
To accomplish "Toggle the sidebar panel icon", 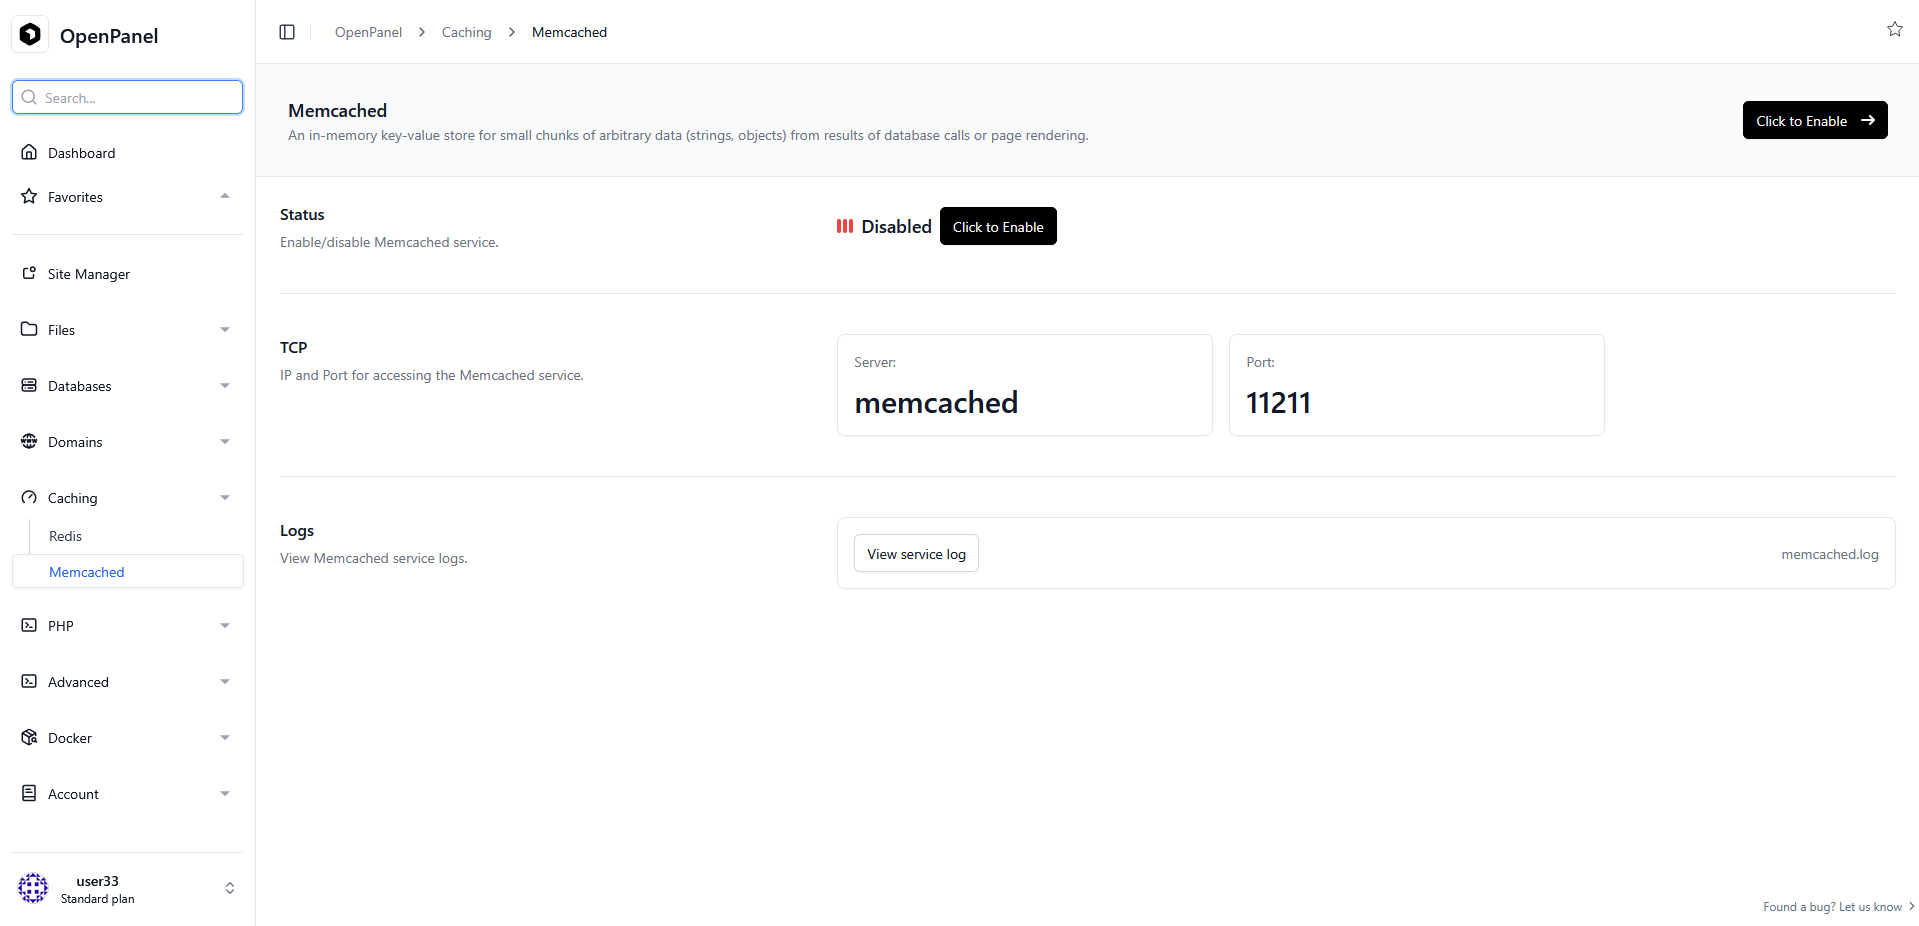I will coord(287,31).
